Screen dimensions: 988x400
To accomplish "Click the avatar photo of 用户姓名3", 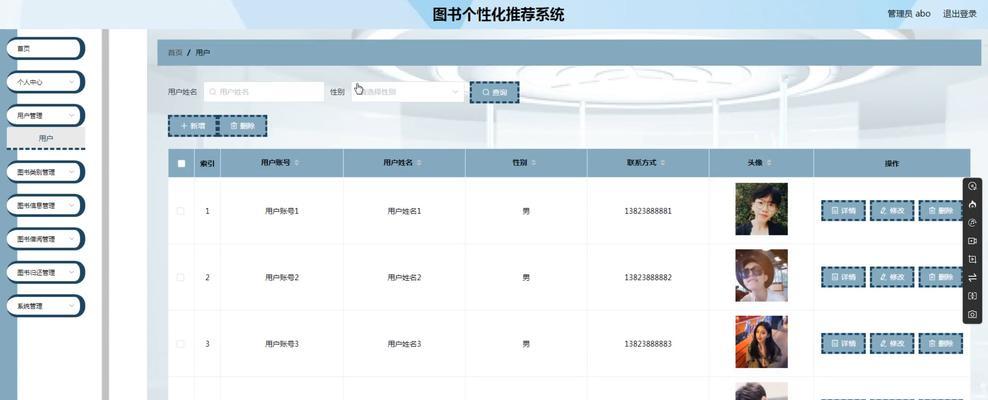I will (761, 342).
